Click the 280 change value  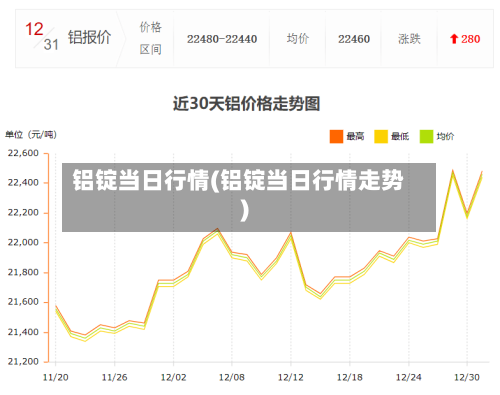pos(471,39)
